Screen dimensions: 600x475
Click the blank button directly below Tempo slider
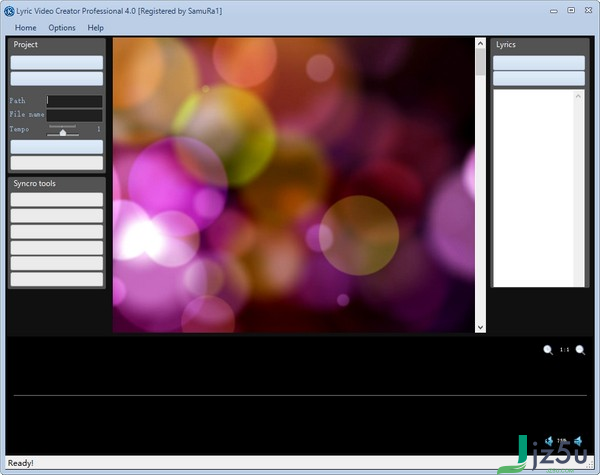(57, 147)
